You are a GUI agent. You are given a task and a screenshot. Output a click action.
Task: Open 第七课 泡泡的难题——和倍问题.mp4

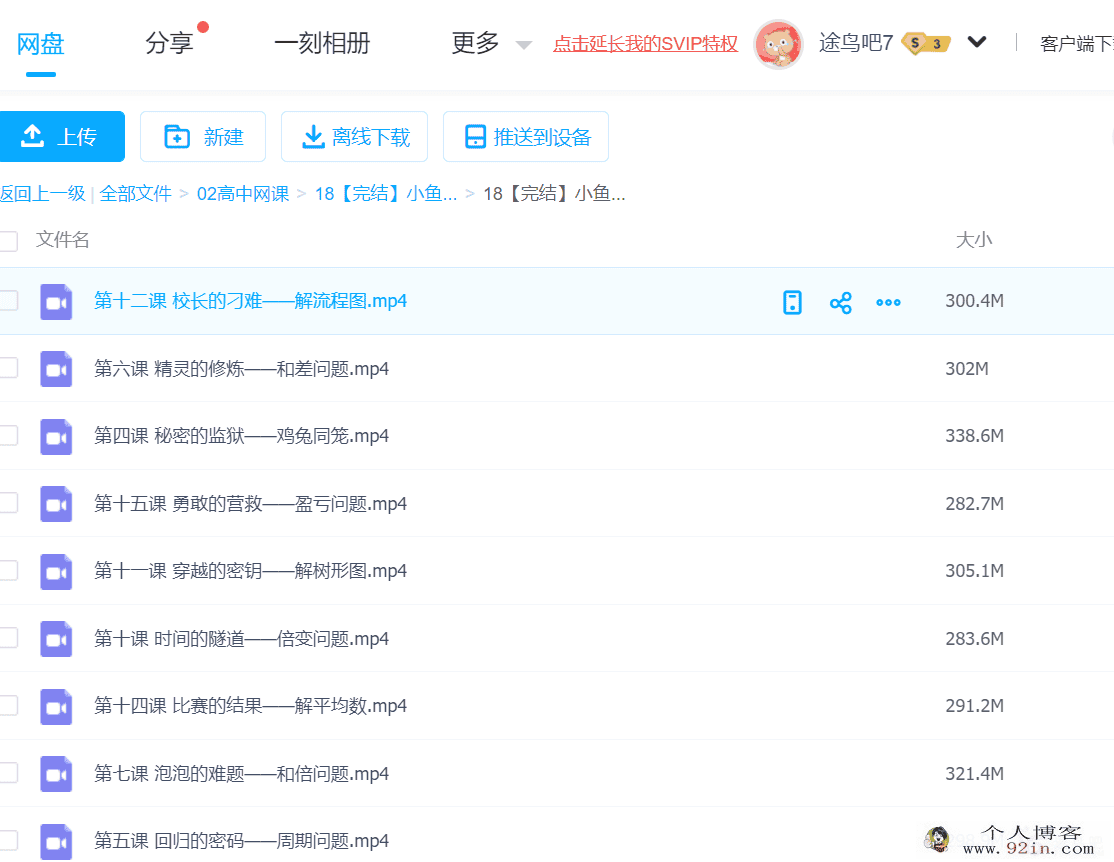tap(242, 773)
